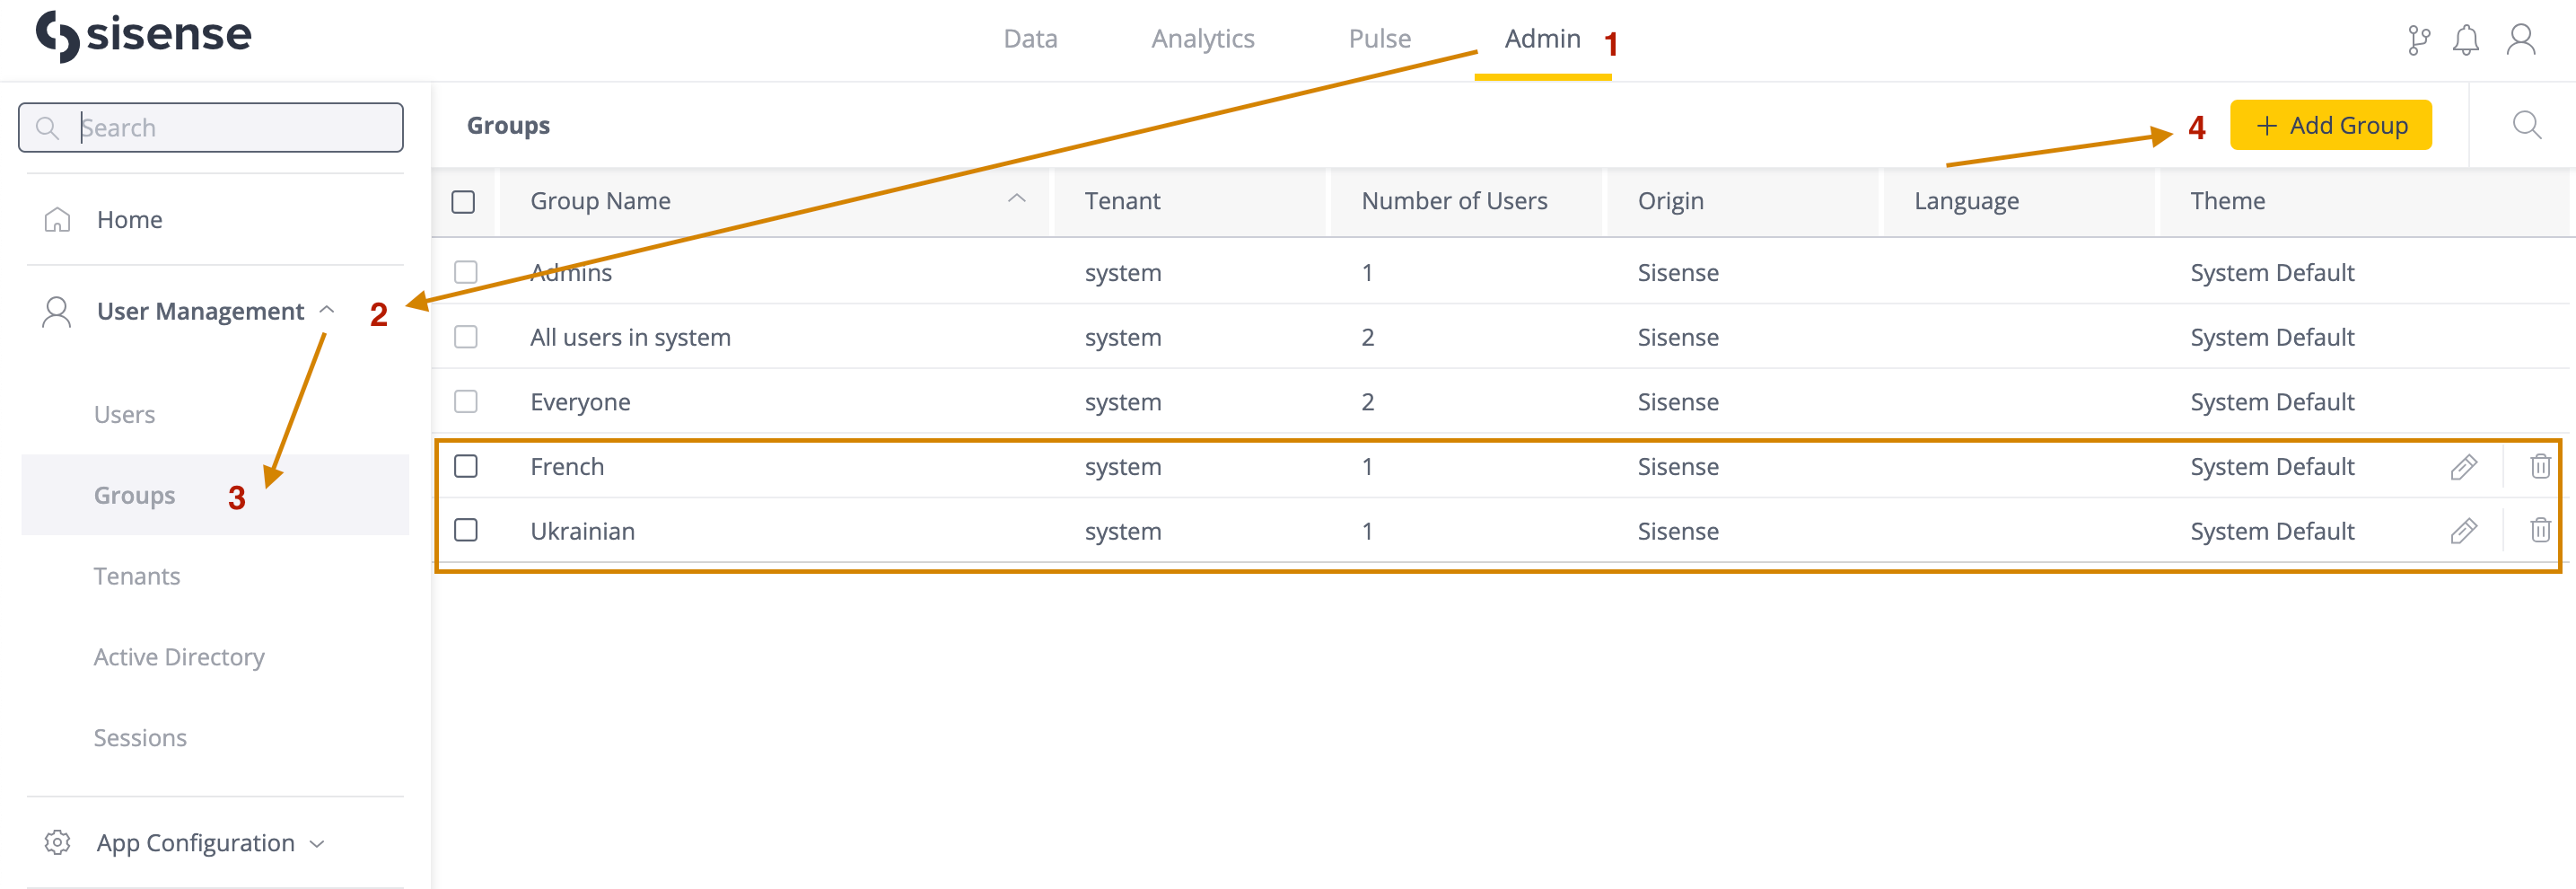Toggle Group Name sort order arrow

click(x=1017, y=200)
